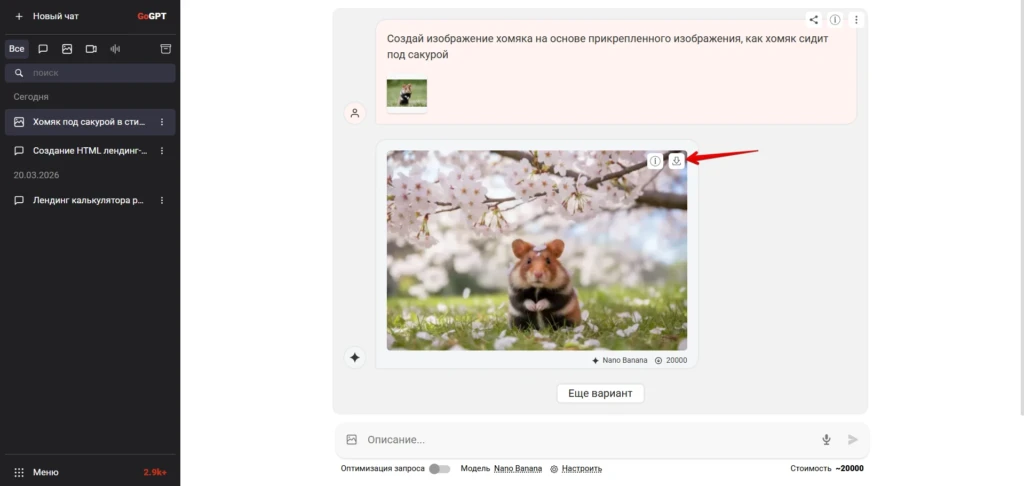Download the generated hamster image

point(677,161)
